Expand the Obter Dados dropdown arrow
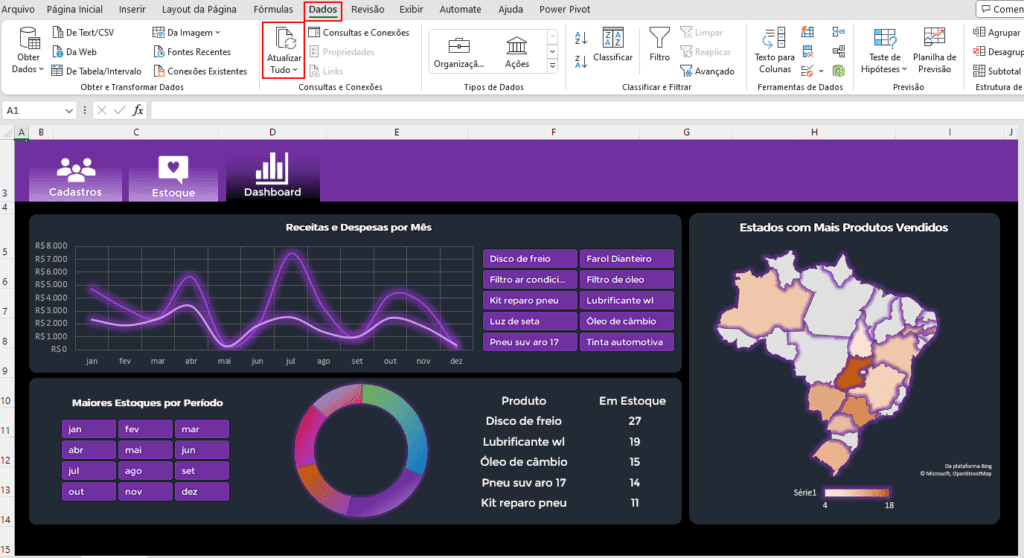 pyautogui.click(x=41, y=69)
